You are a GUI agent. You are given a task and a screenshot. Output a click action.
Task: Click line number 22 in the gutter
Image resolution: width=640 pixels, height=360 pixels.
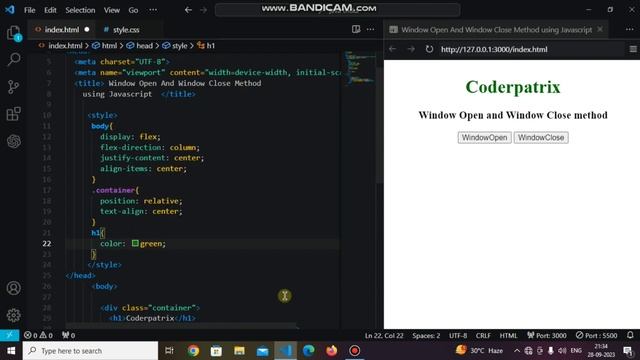pos(47,243)
